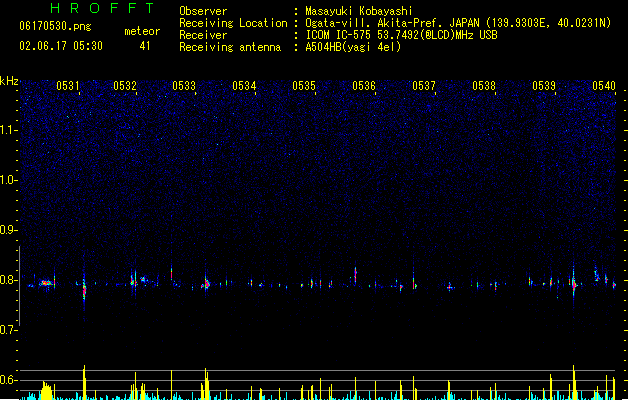Image resolution: width=629 pixels, height=400 pixels.
Task: Click the meteor count value 41
Action: [x=145, y=46]
